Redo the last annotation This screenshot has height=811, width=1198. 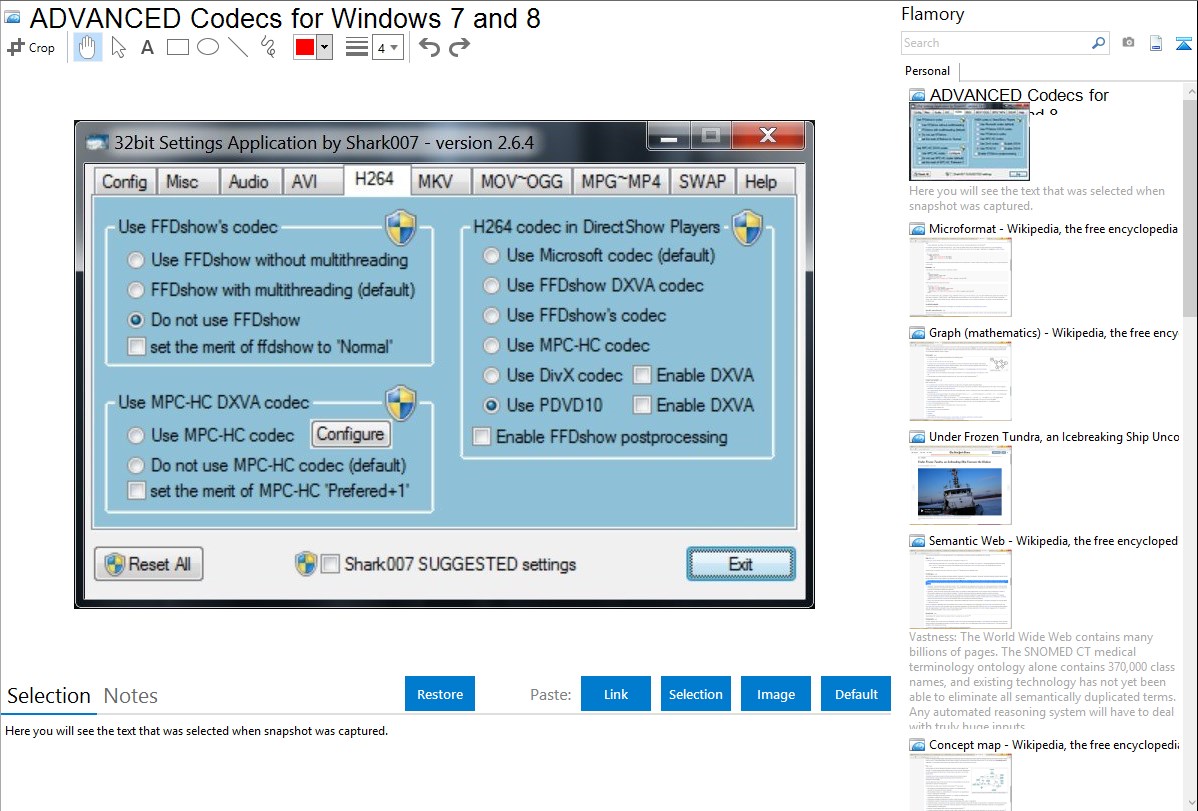point(459,47)
